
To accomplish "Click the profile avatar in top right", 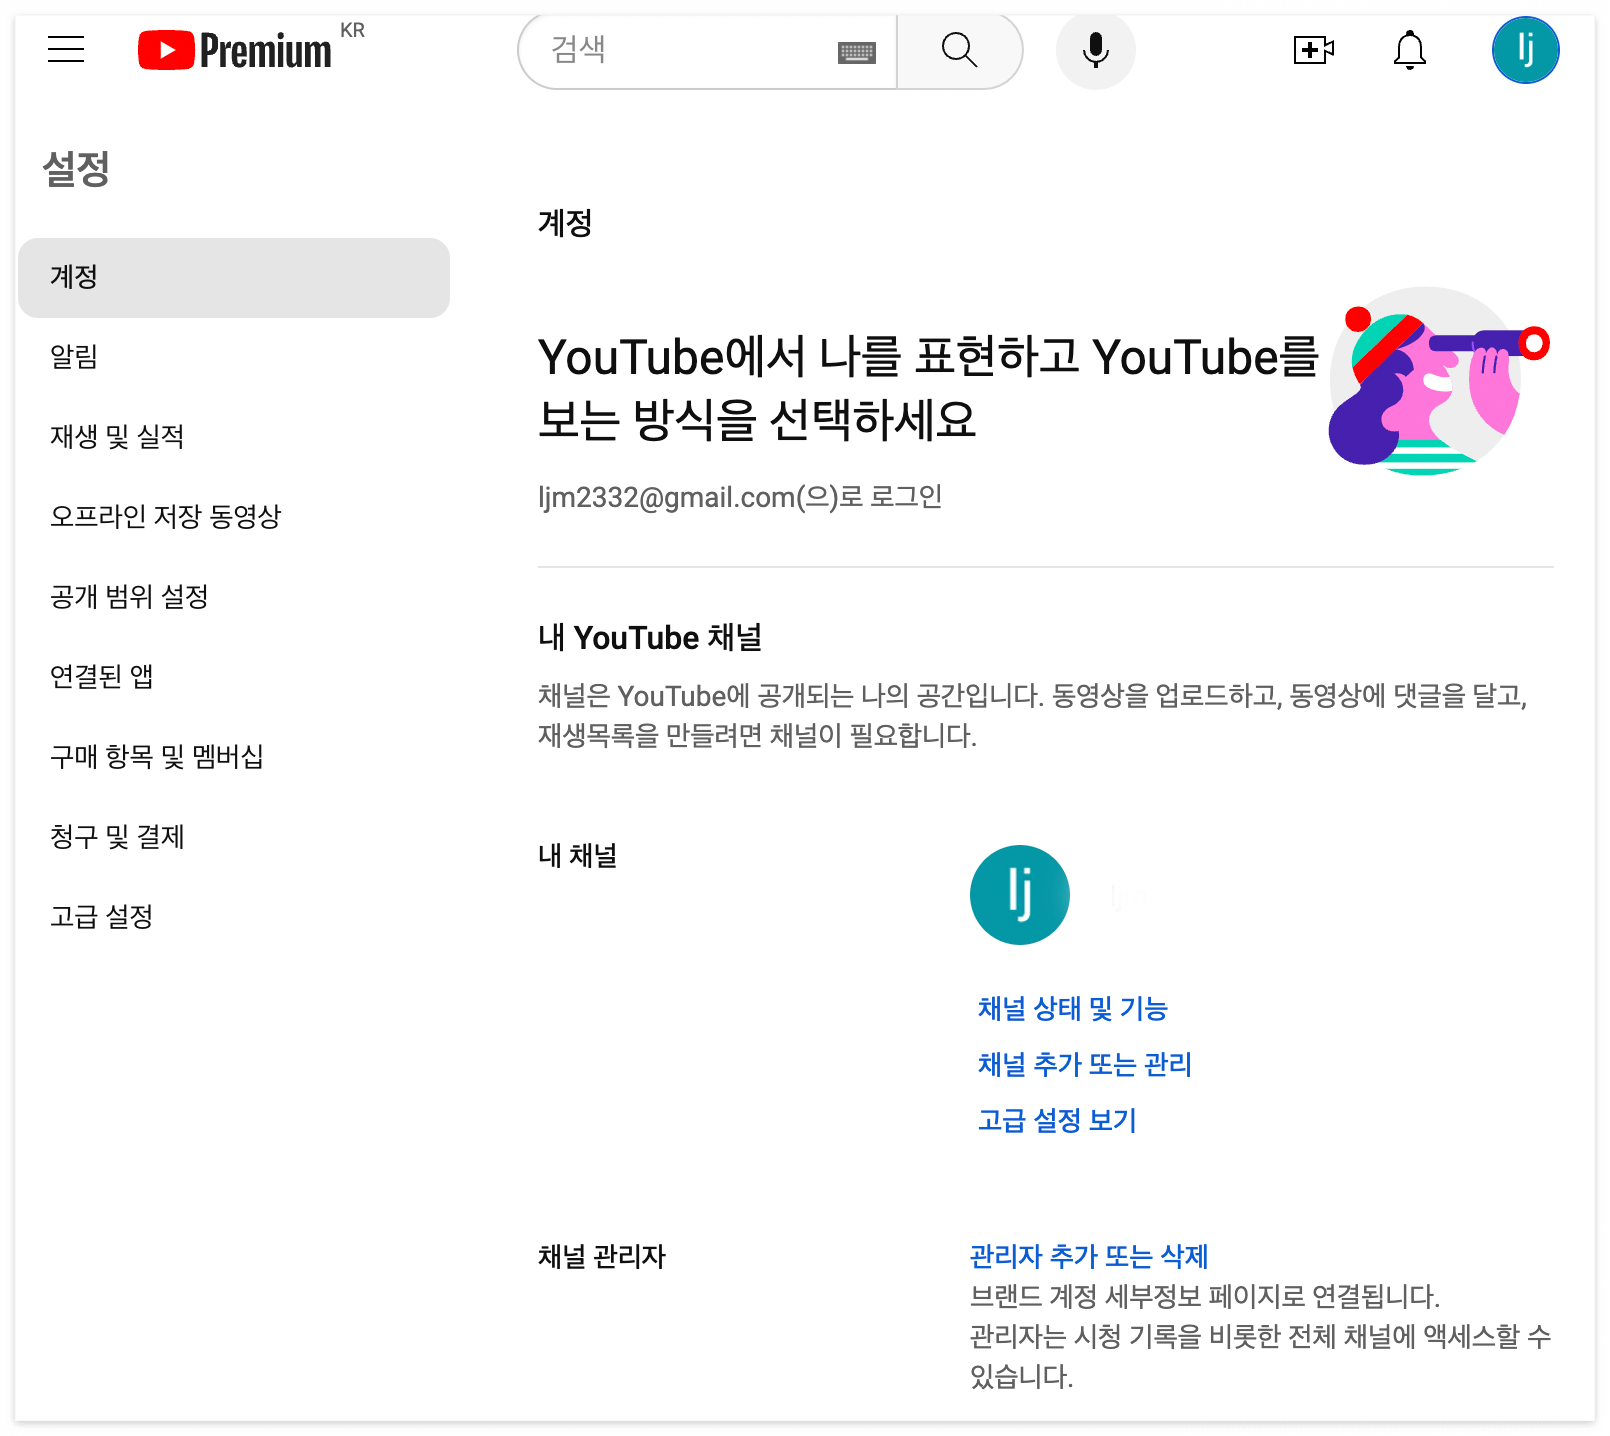I will pos(1525,50).
